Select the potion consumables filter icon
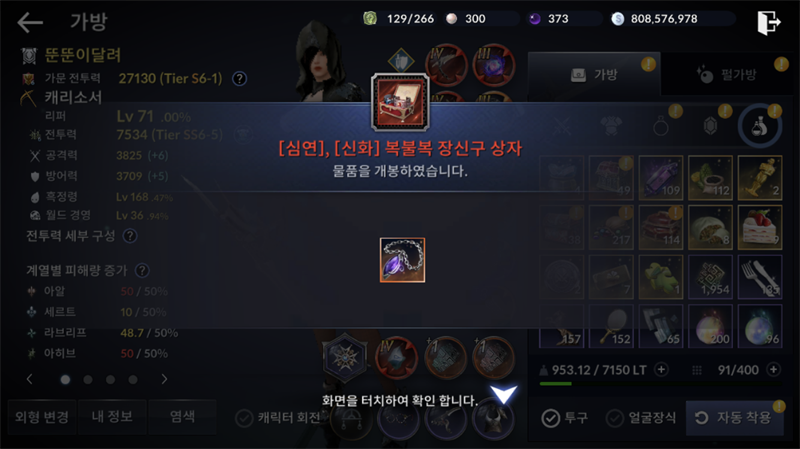The width and height of the screenshot is (800, 449). [x=759, y=126]
